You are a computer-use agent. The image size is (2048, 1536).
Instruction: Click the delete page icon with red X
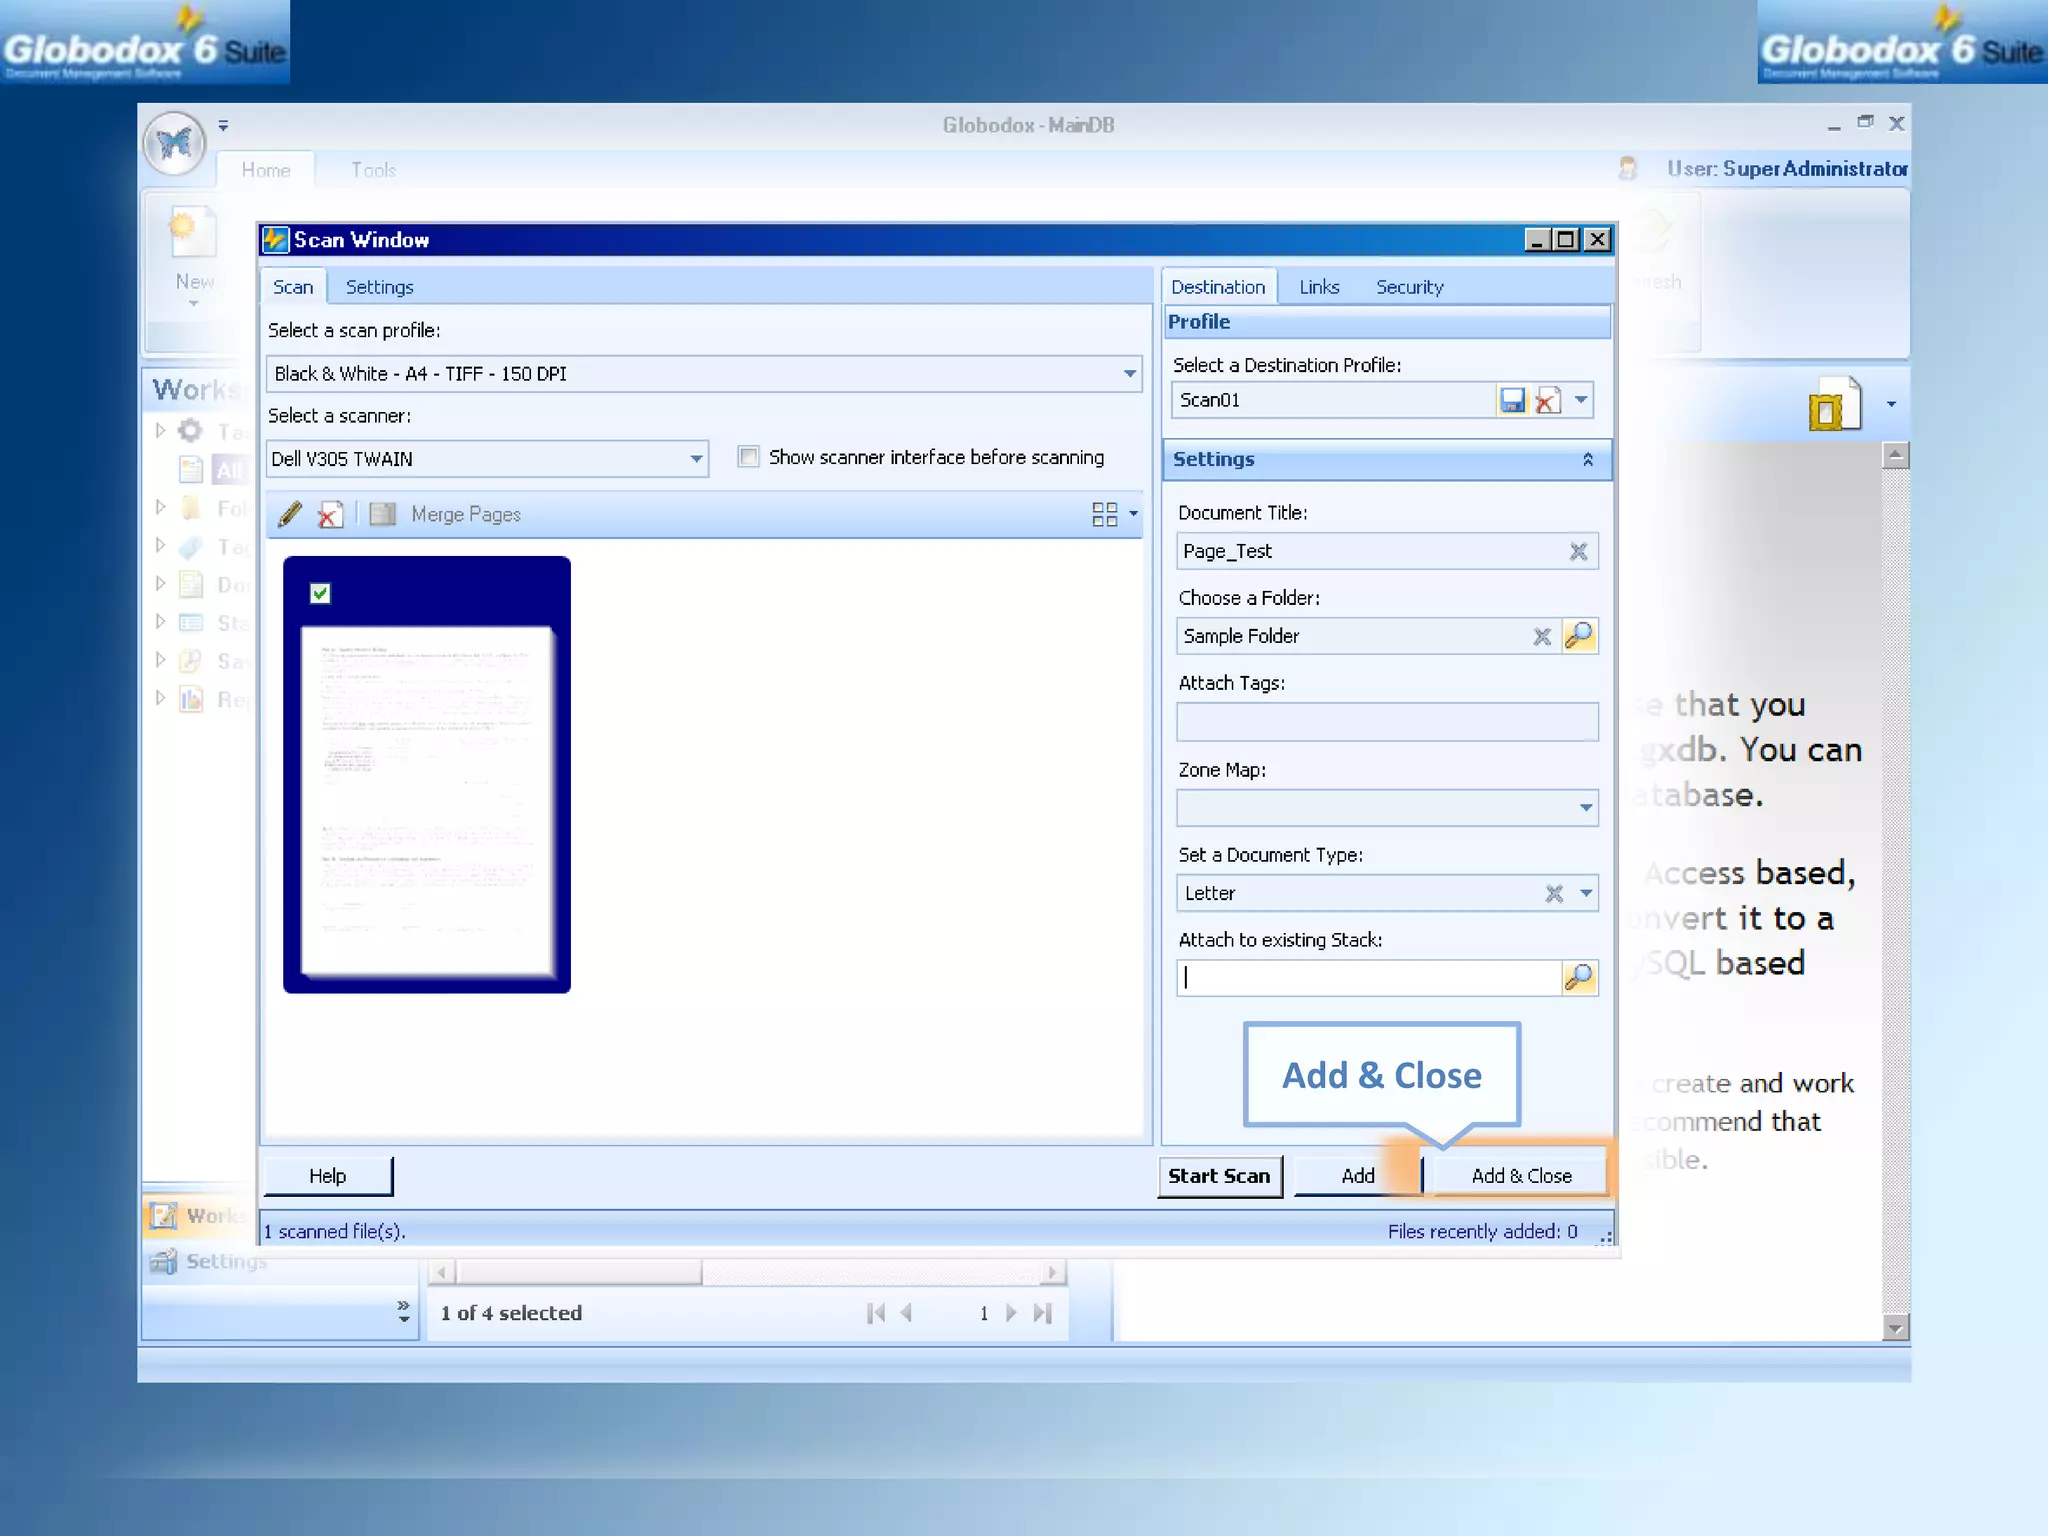click(x=329, y=514)
